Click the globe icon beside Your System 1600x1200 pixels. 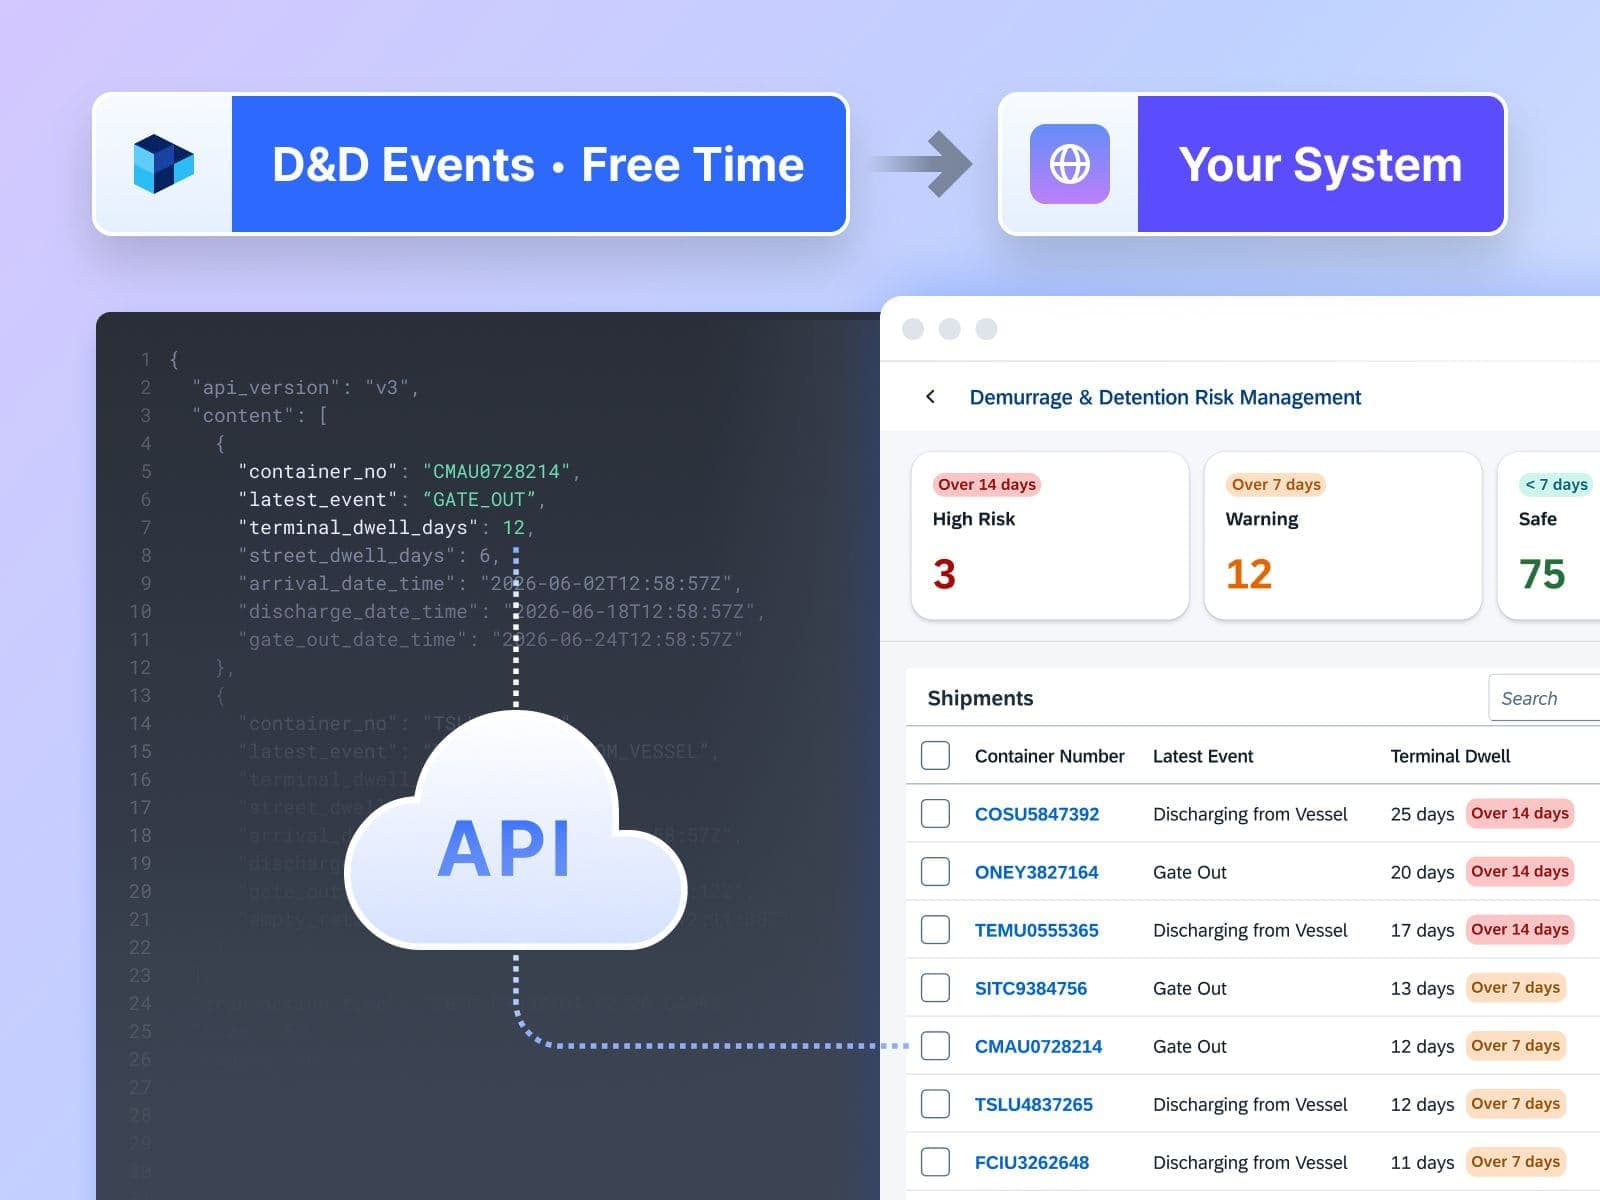(x=1069, y=164)
